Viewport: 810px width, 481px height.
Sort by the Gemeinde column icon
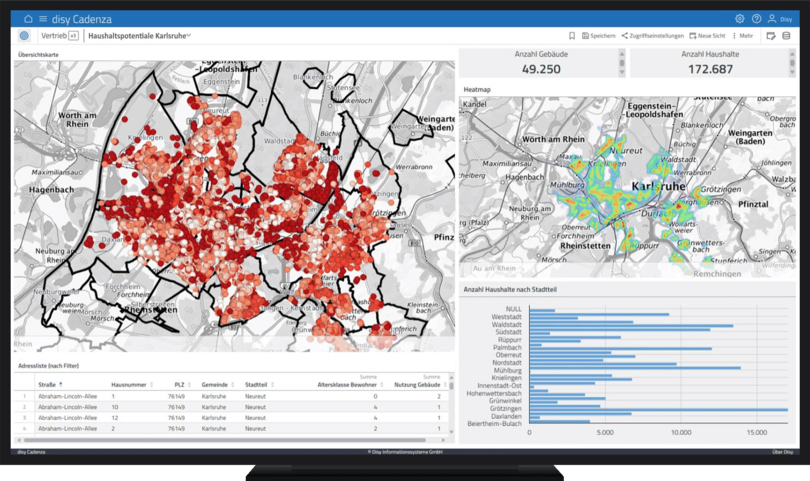232,384
